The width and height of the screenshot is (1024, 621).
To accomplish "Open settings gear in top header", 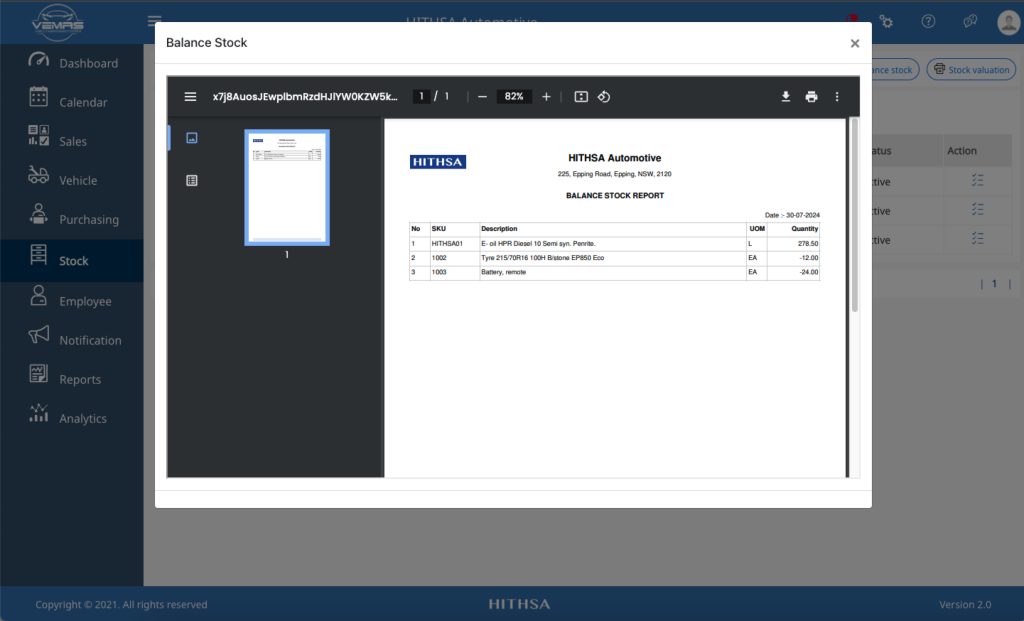I will coord(886,22).
